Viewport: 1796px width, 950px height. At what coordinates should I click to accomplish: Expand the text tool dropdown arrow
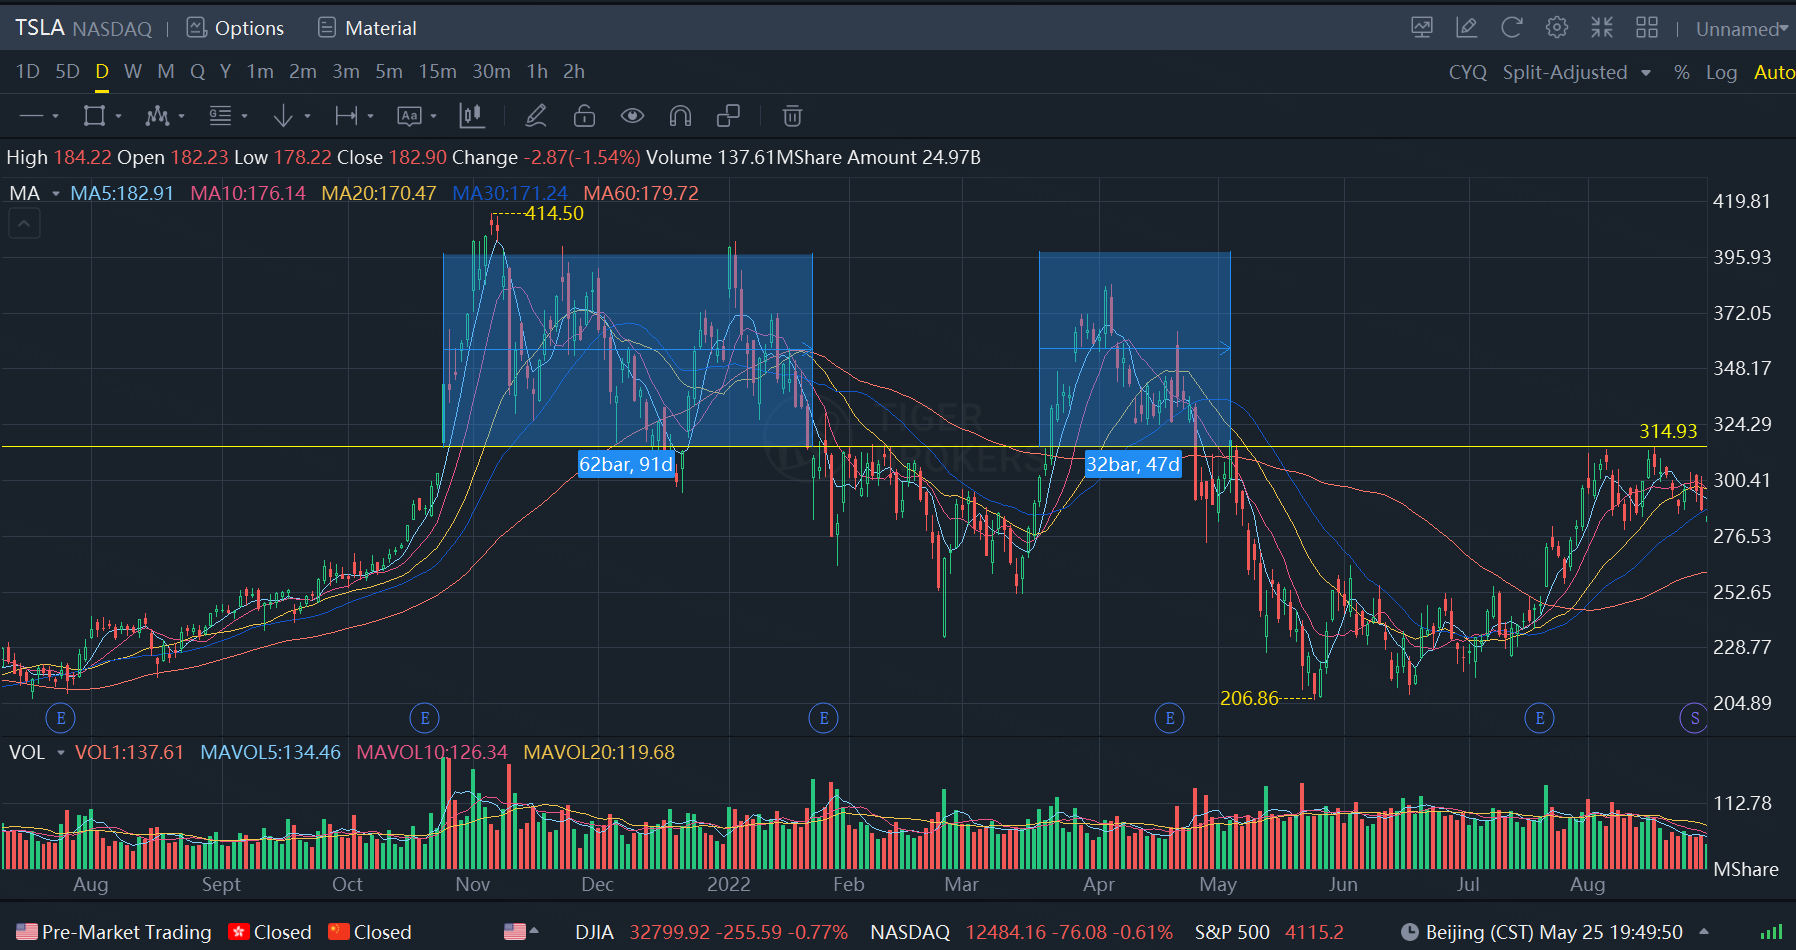click(433, 117)
